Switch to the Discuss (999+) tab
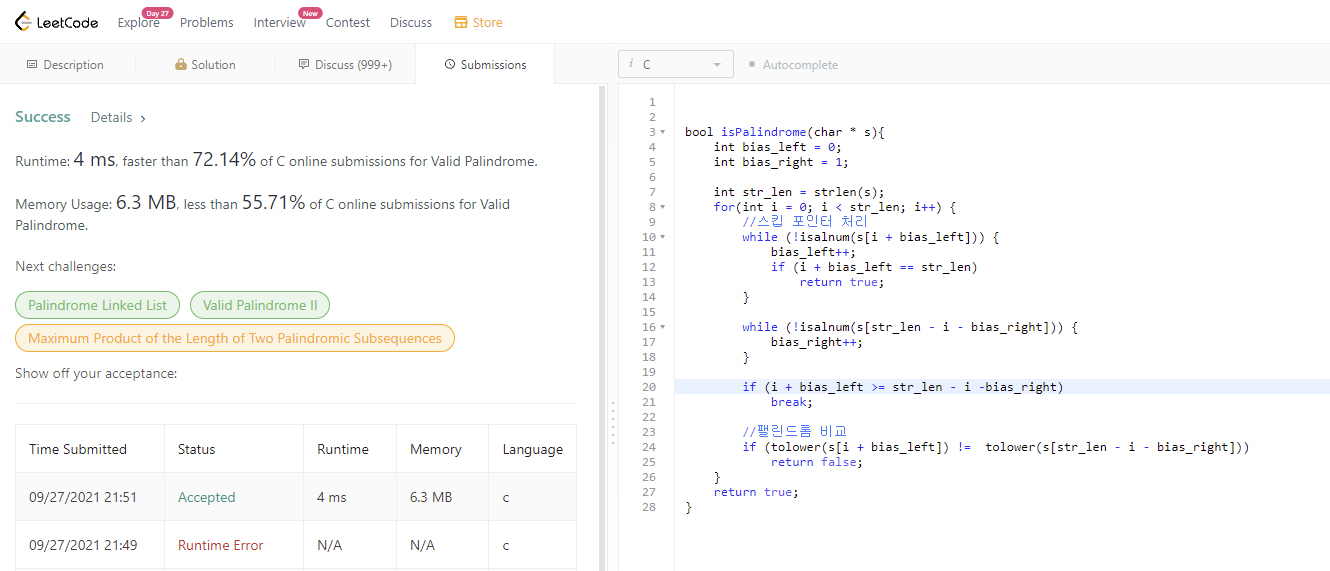 click(x=345, y=64)
